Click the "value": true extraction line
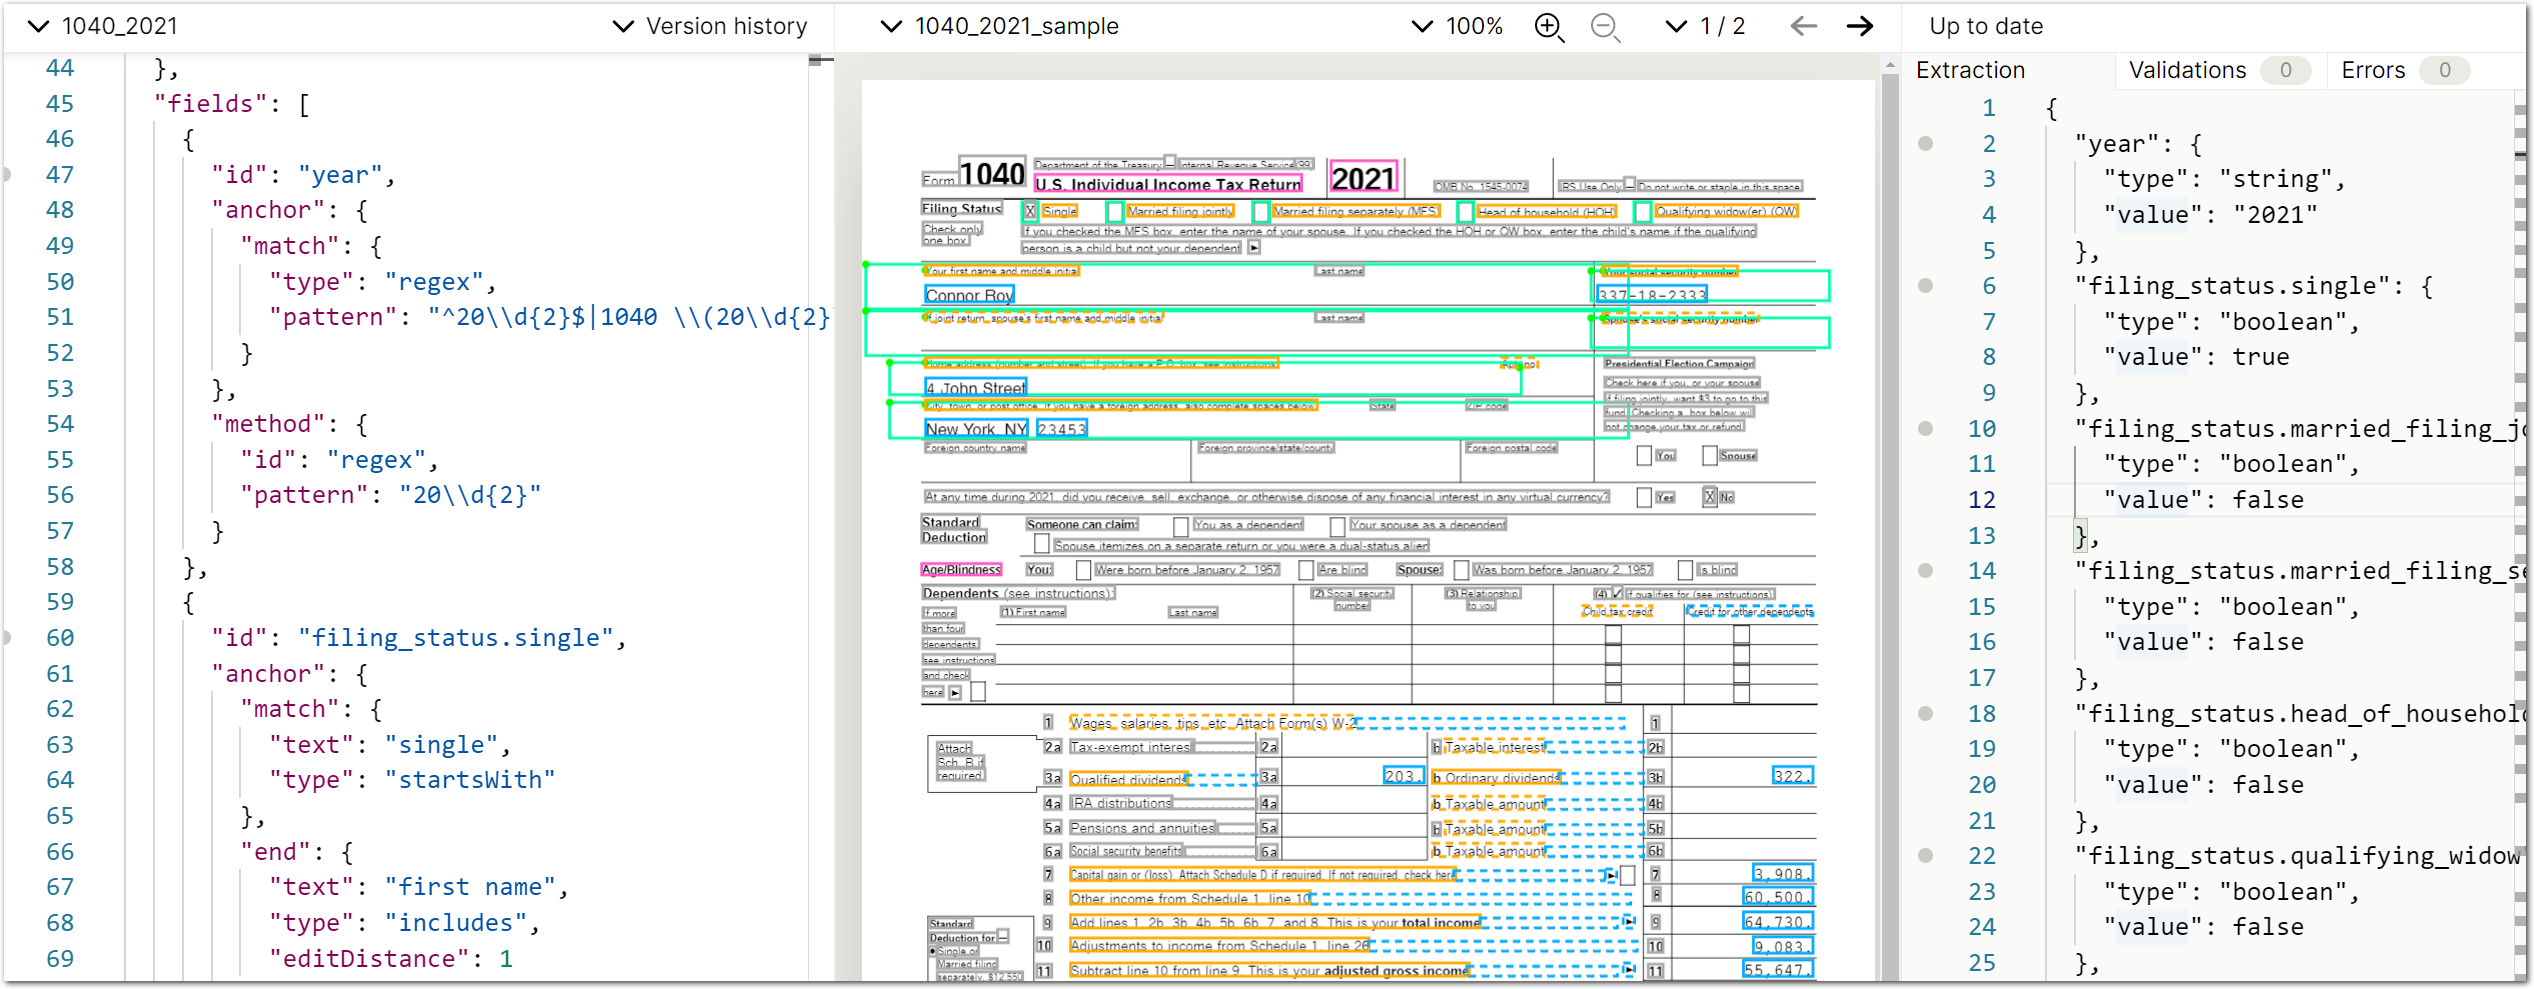The image size is (2534, 989). [x=2196, y=357]
